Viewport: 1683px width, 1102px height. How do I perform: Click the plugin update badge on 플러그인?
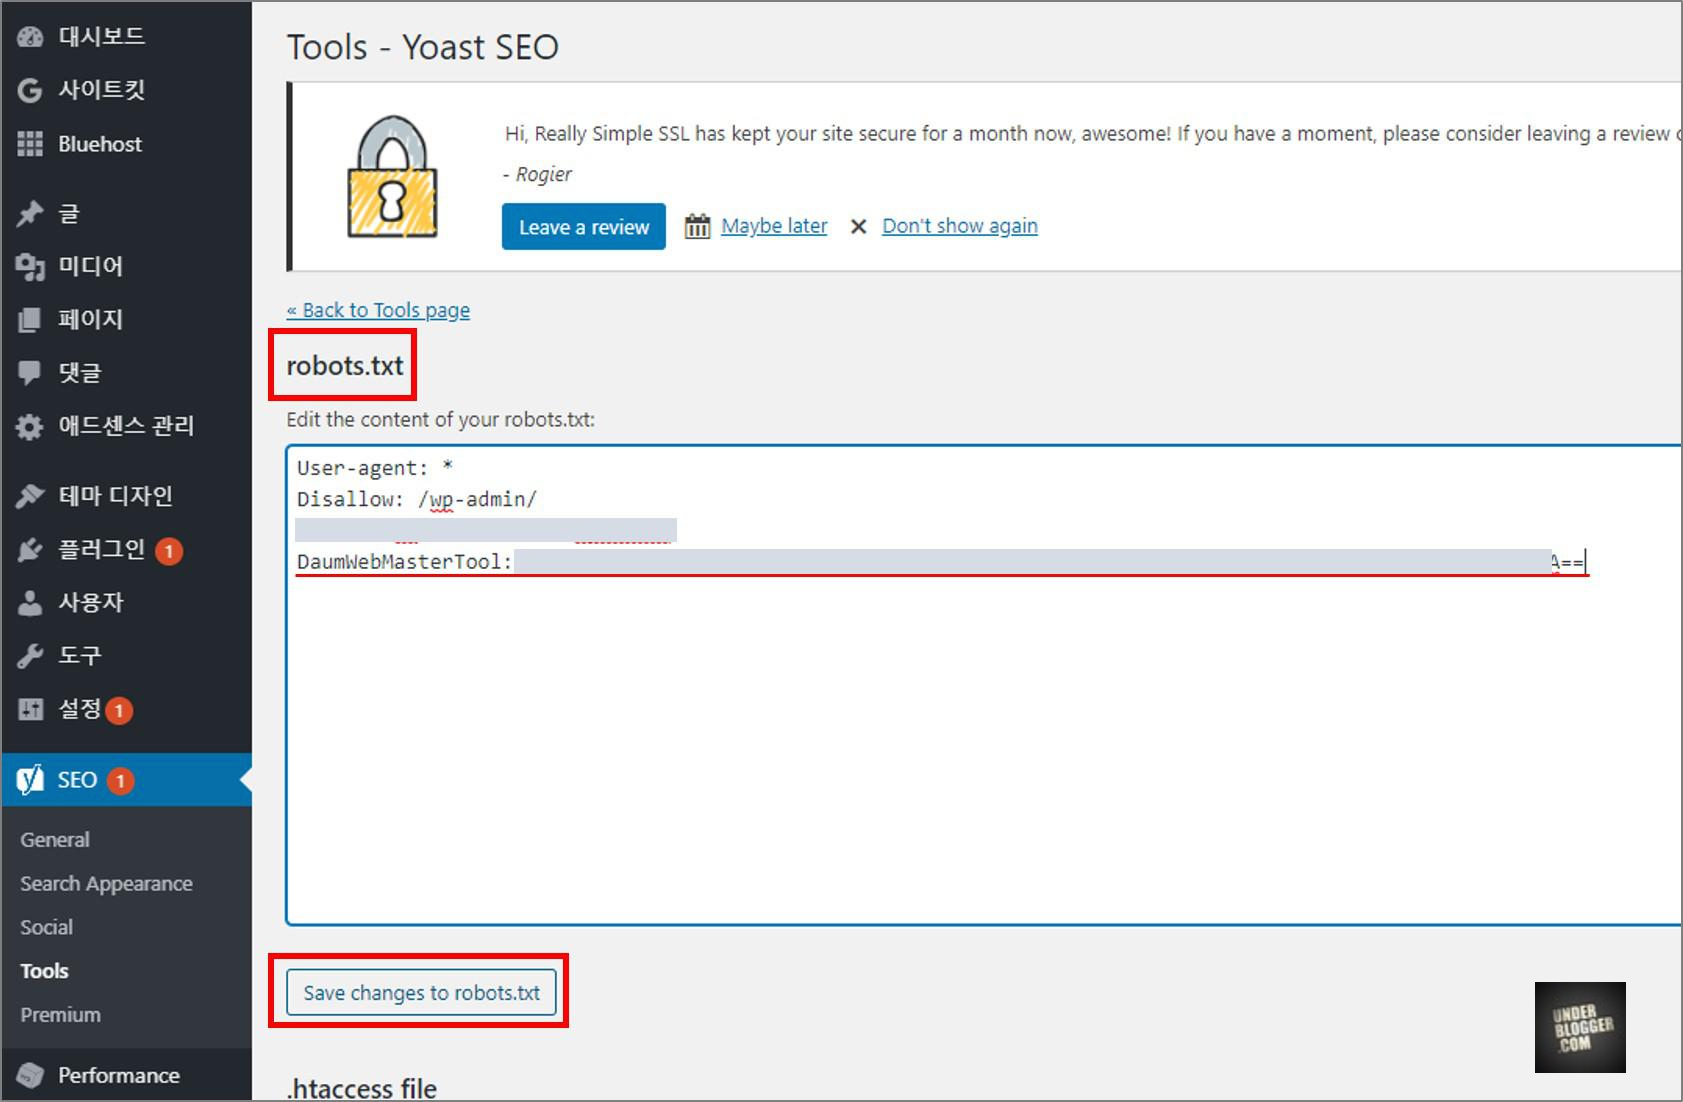pyautogui.click(x=169, y=551)
